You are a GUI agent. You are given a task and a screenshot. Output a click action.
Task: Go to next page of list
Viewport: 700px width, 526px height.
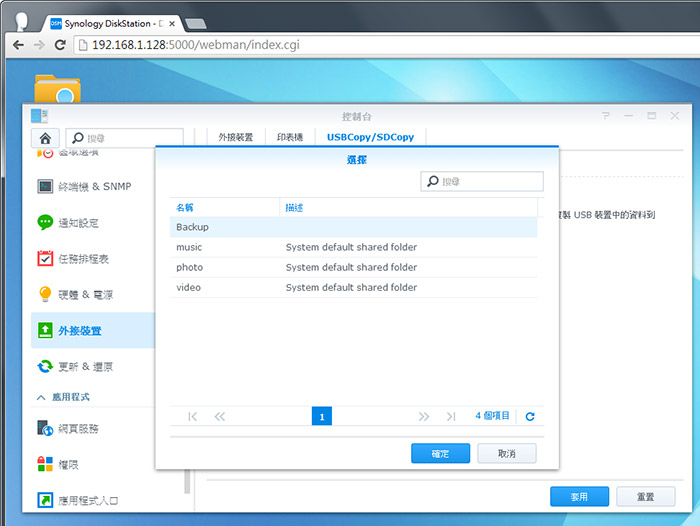tap(424, 417)
